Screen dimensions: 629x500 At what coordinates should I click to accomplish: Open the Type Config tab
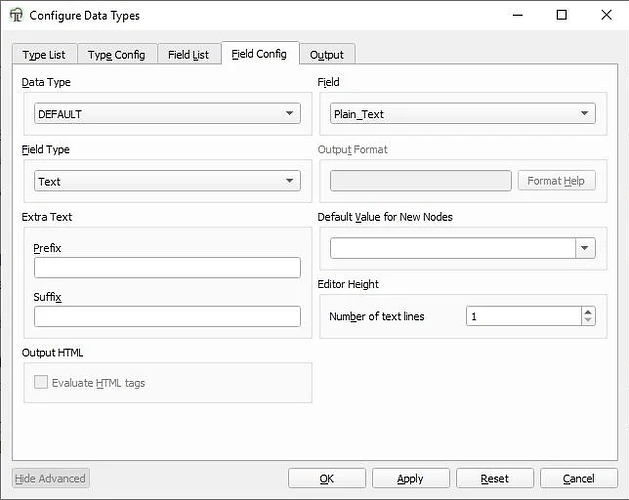116,55
